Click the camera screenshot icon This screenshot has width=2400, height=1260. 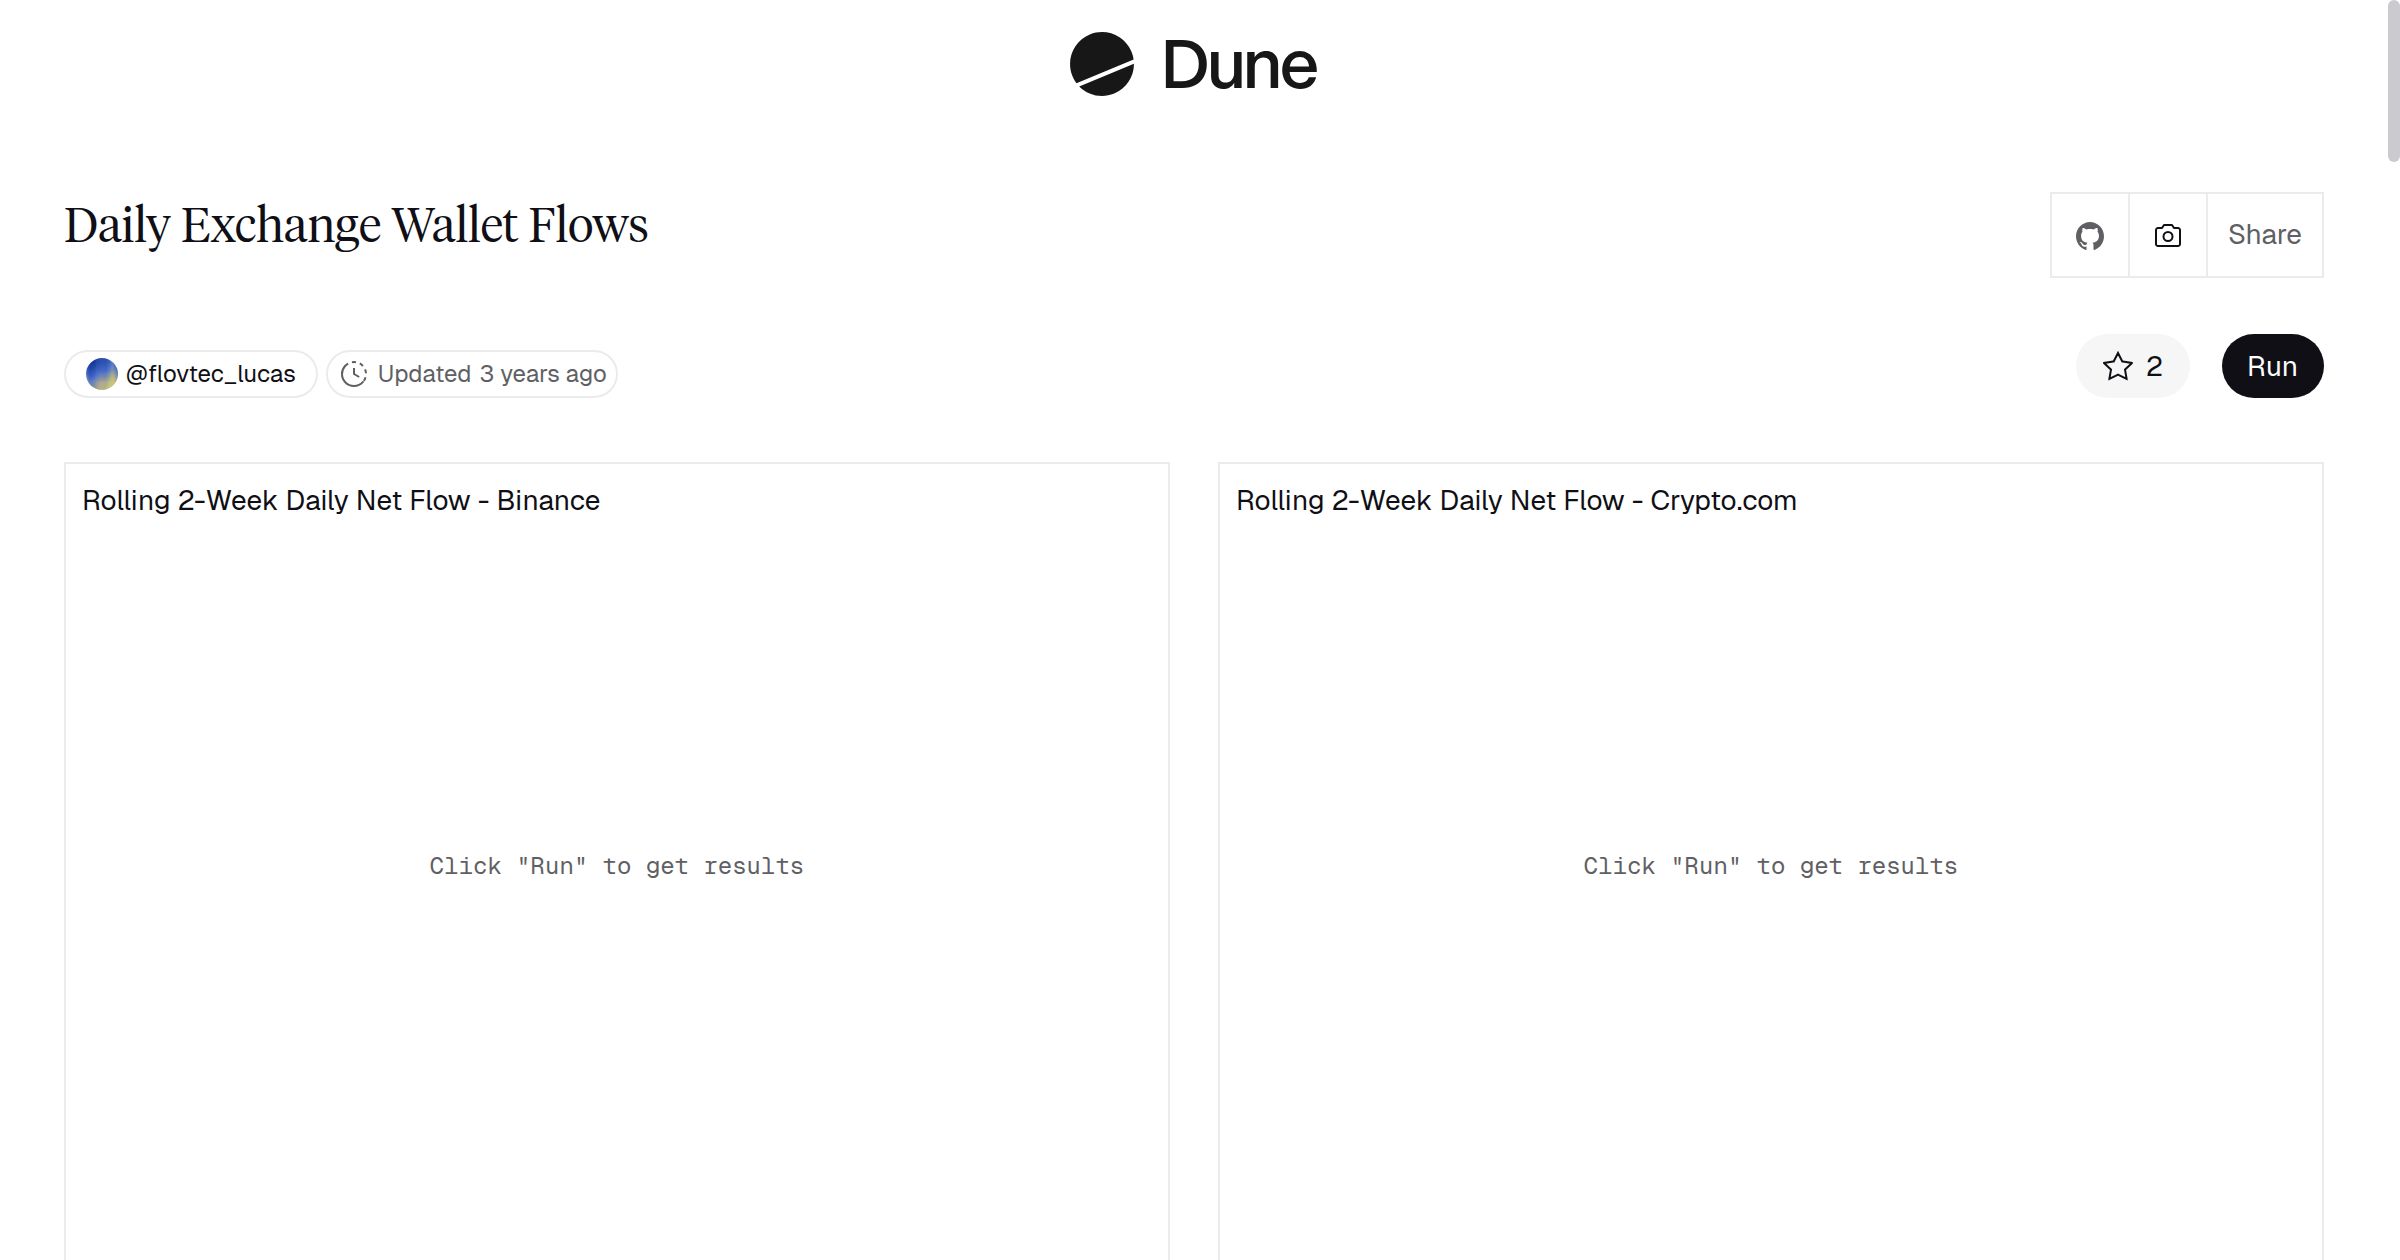pos(2166,235)
